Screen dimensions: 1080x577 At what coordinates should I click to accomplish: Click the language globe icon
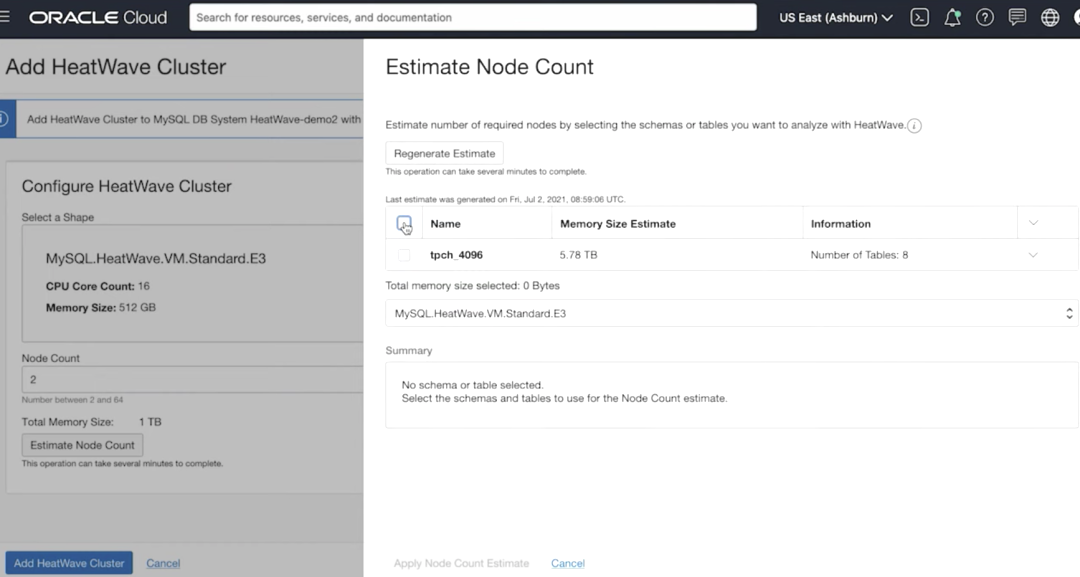click(x=1050, y=17)
